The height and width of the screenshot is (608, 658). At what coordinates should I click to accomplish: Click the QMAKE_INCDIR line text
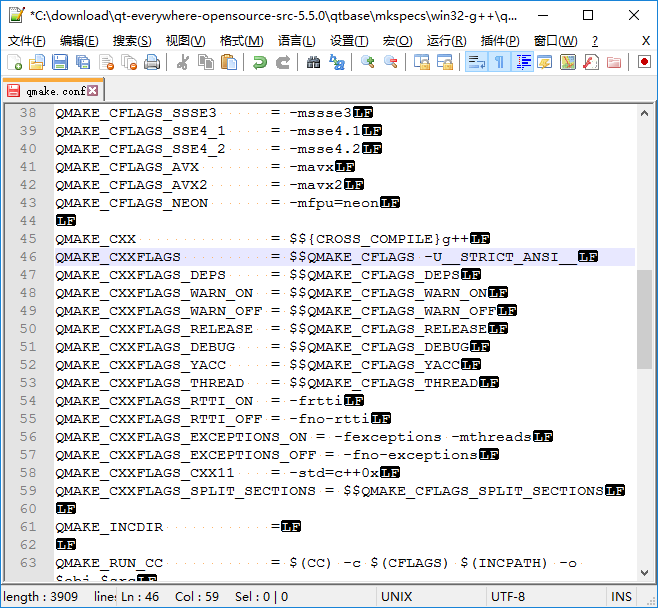click(109, 527)
